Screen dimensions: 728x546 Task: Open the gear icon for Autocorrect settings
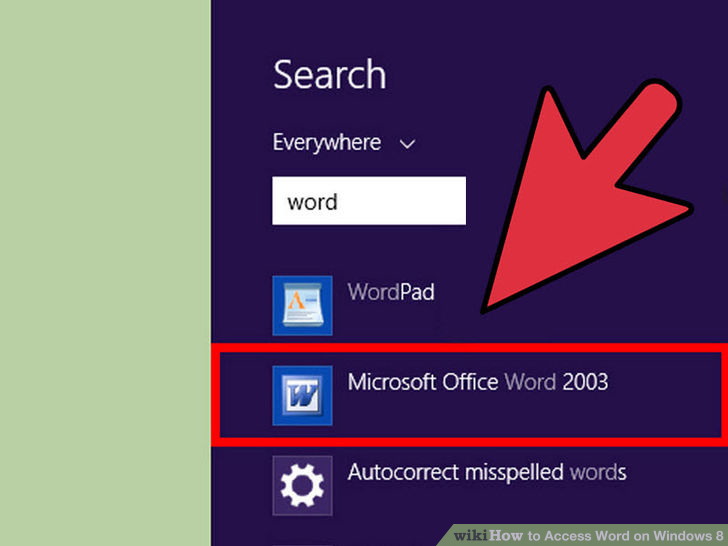302,486
